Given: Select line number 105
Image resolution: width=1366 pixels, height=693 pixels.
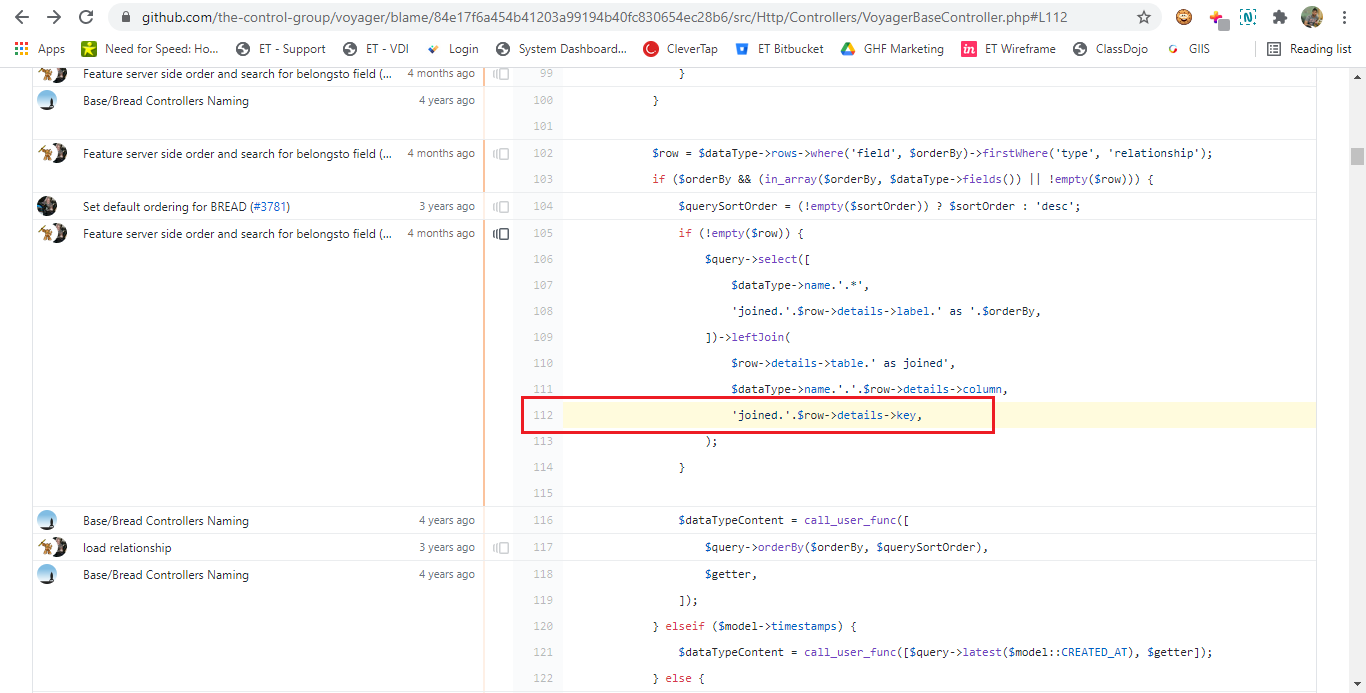Looking at the screenshot, I should [541, 234].
